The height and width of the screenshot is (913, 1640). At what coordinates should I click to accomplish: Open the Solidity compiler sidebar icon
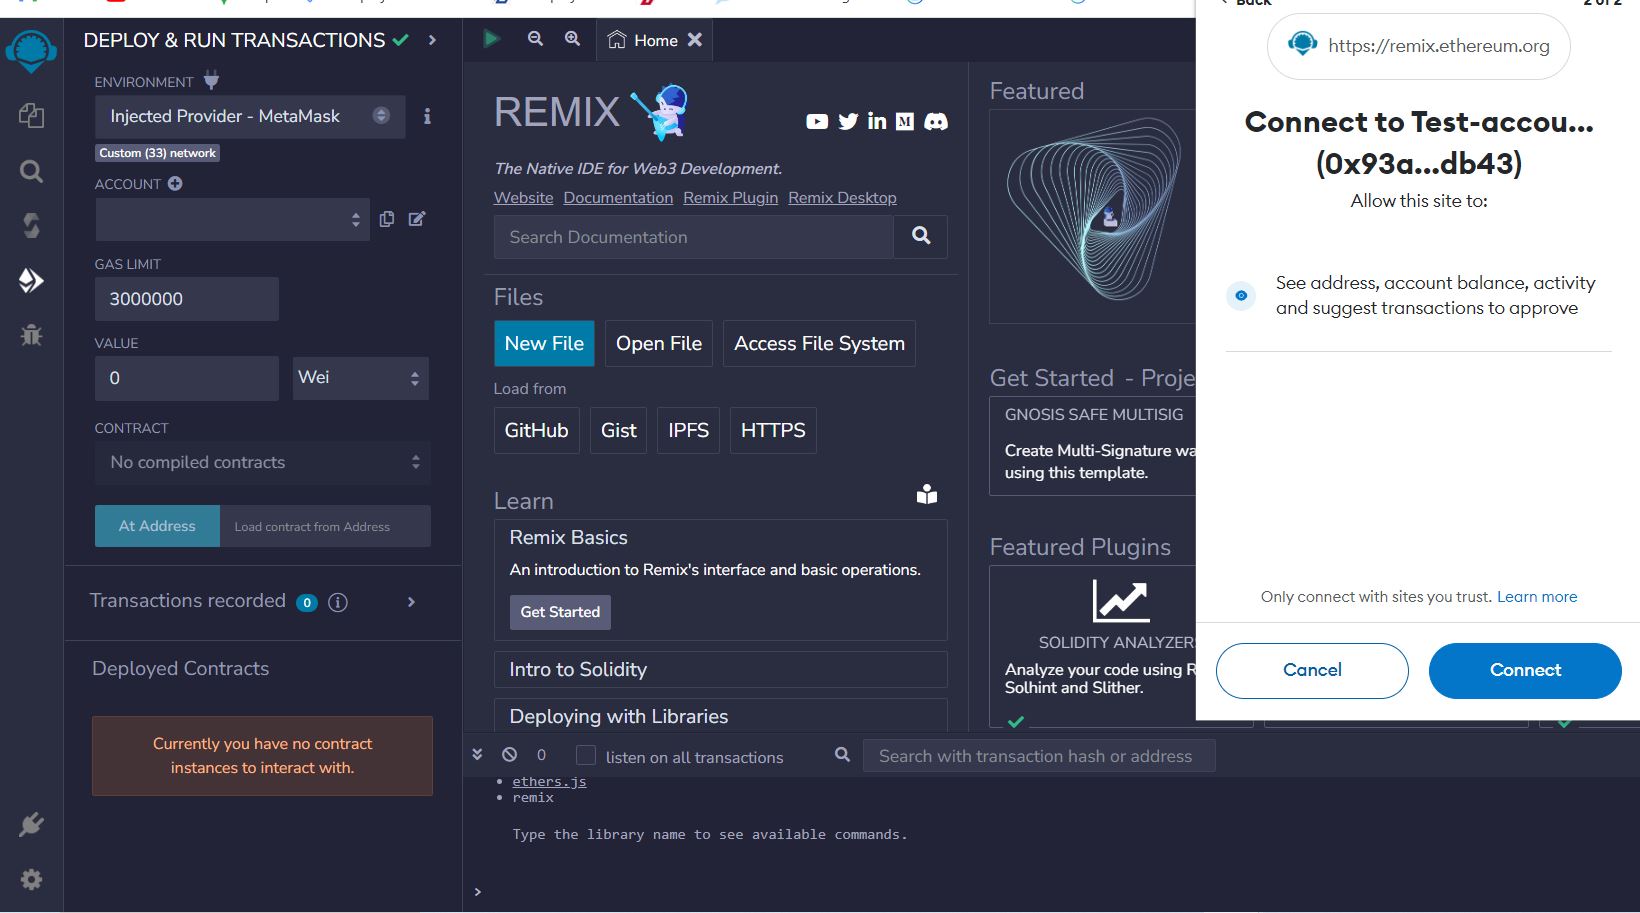coord(31,226)
